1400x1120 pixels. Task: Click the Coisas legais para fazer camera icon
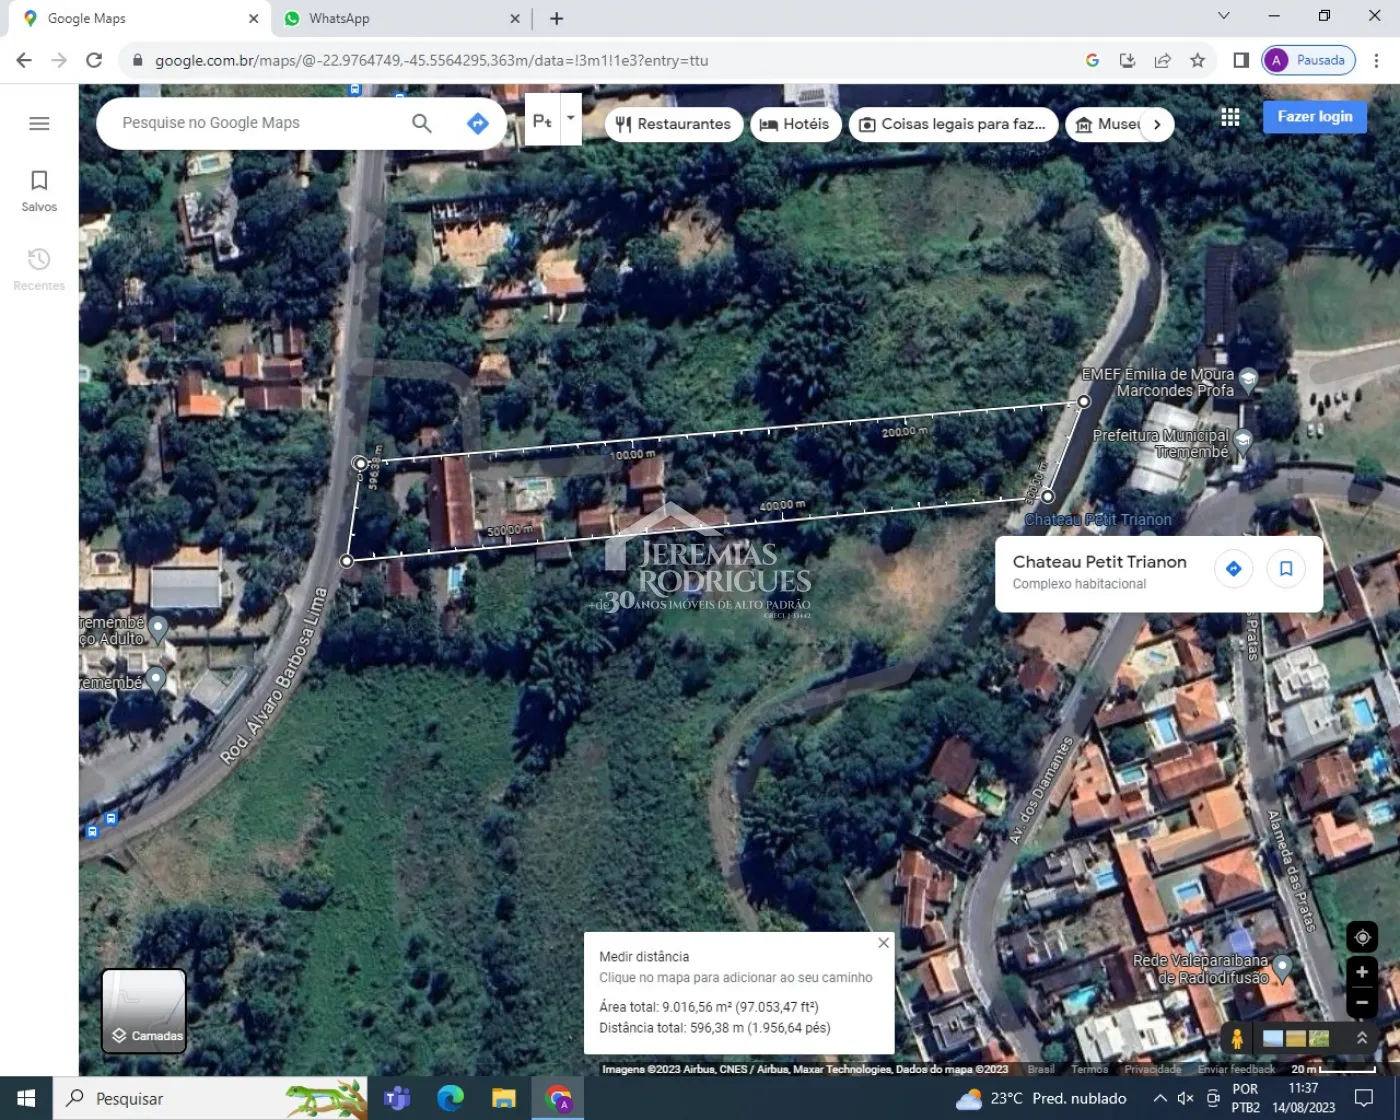(866, 124)
